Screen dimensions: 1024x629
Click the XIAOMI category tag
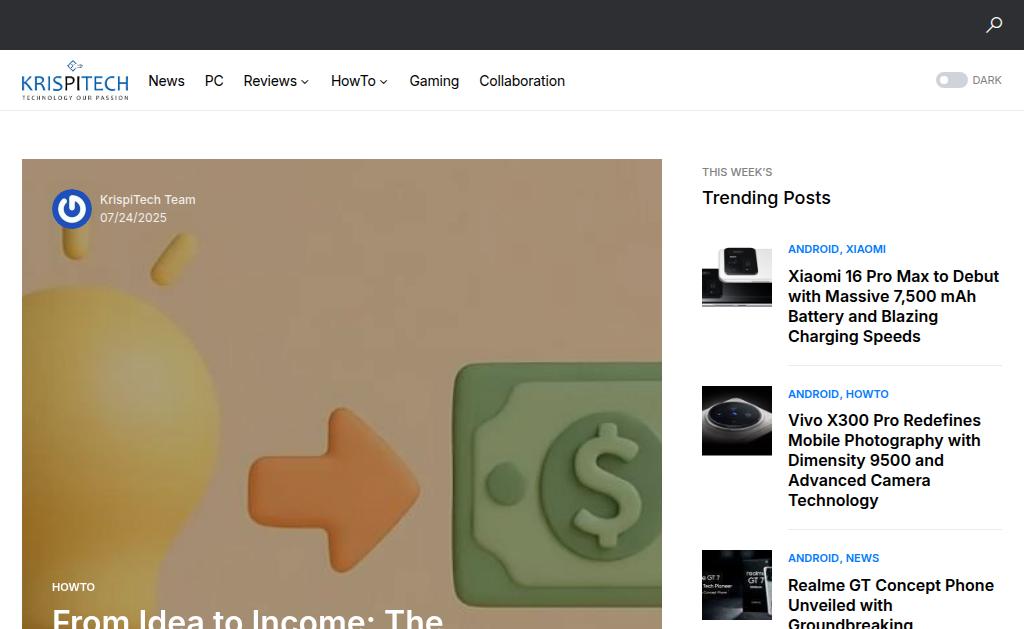865,249
